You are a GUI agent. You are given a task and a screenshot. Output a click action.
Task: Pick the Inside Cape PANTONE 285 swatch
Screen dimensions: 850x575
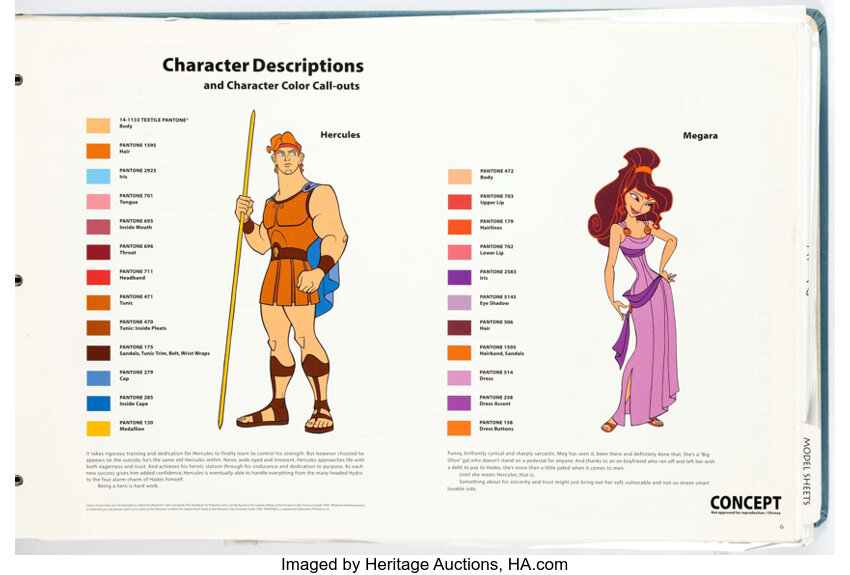click(x=98, y=403)
